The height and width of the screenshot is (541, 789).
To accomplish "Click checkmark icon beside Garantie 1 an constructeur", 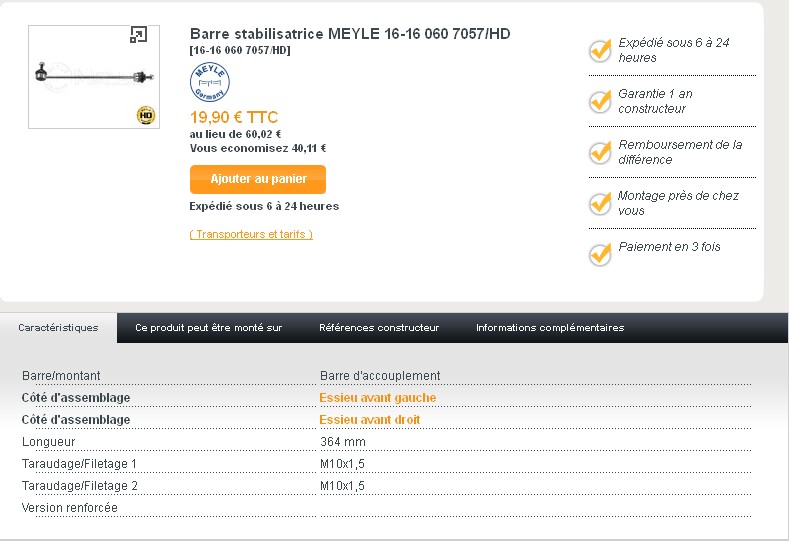I will point(600,101).
